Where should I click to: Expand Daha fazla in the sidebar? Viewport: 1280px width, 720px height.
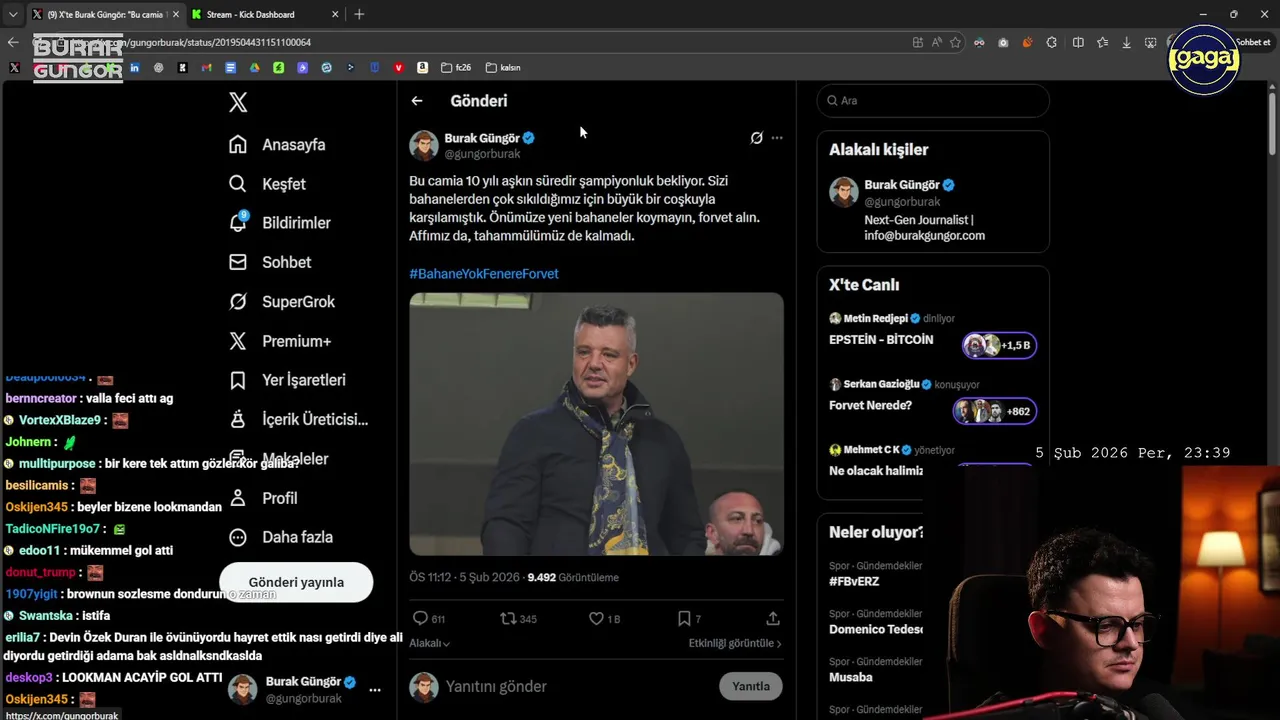pyautogui.click(x=281, y=537)
